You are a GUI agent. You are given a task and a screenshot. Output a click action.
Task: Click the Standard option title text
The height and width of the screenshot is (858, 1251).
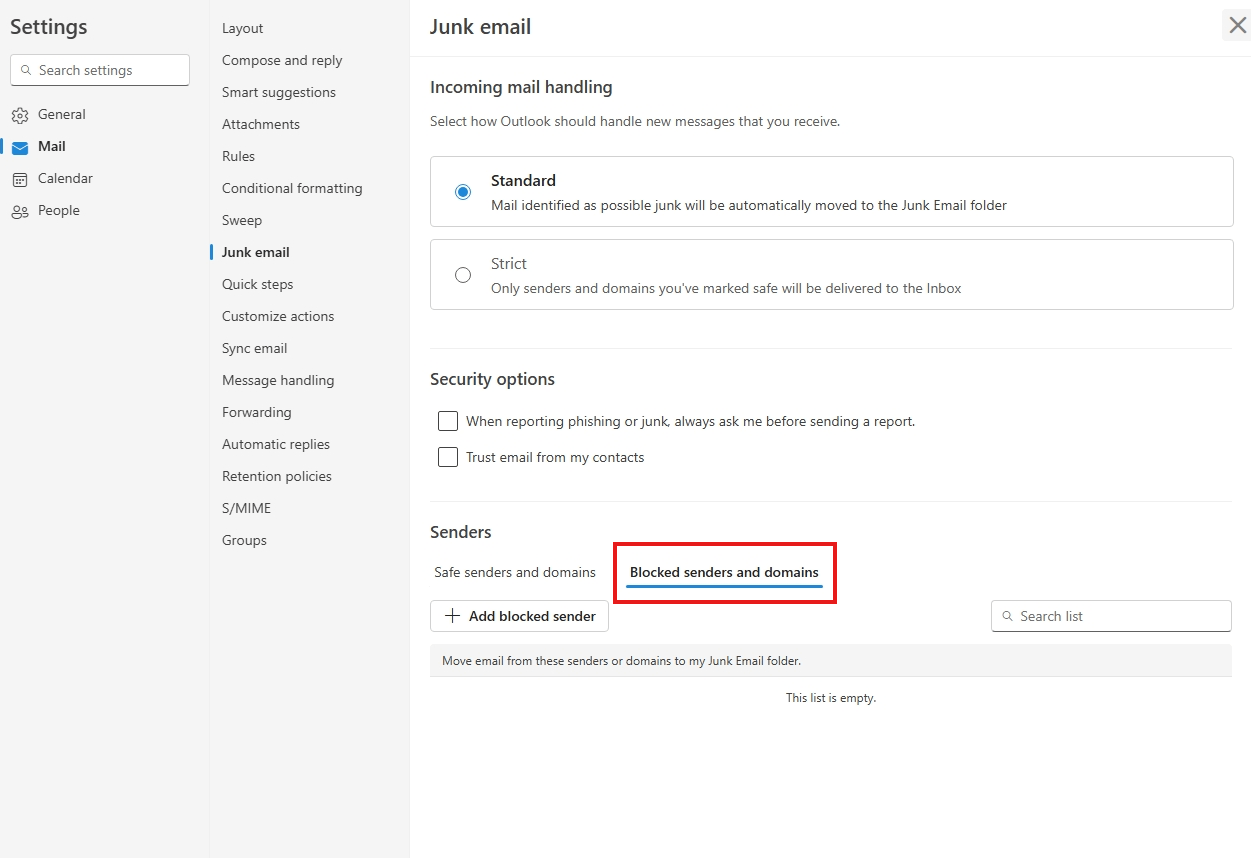pyautogui.click(x=523, y=181)
